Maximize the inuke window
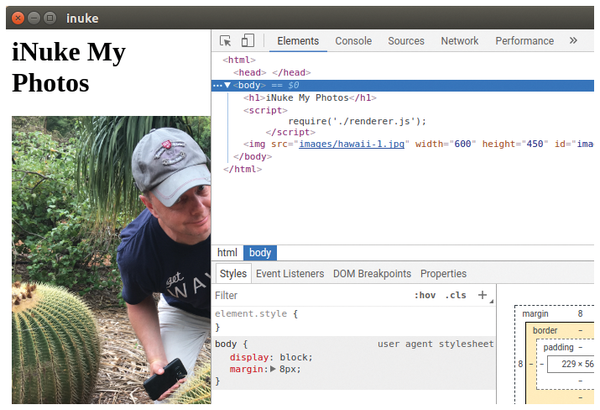Image resolution: width=600 pixels, height=410 pixels. point(50,18)
